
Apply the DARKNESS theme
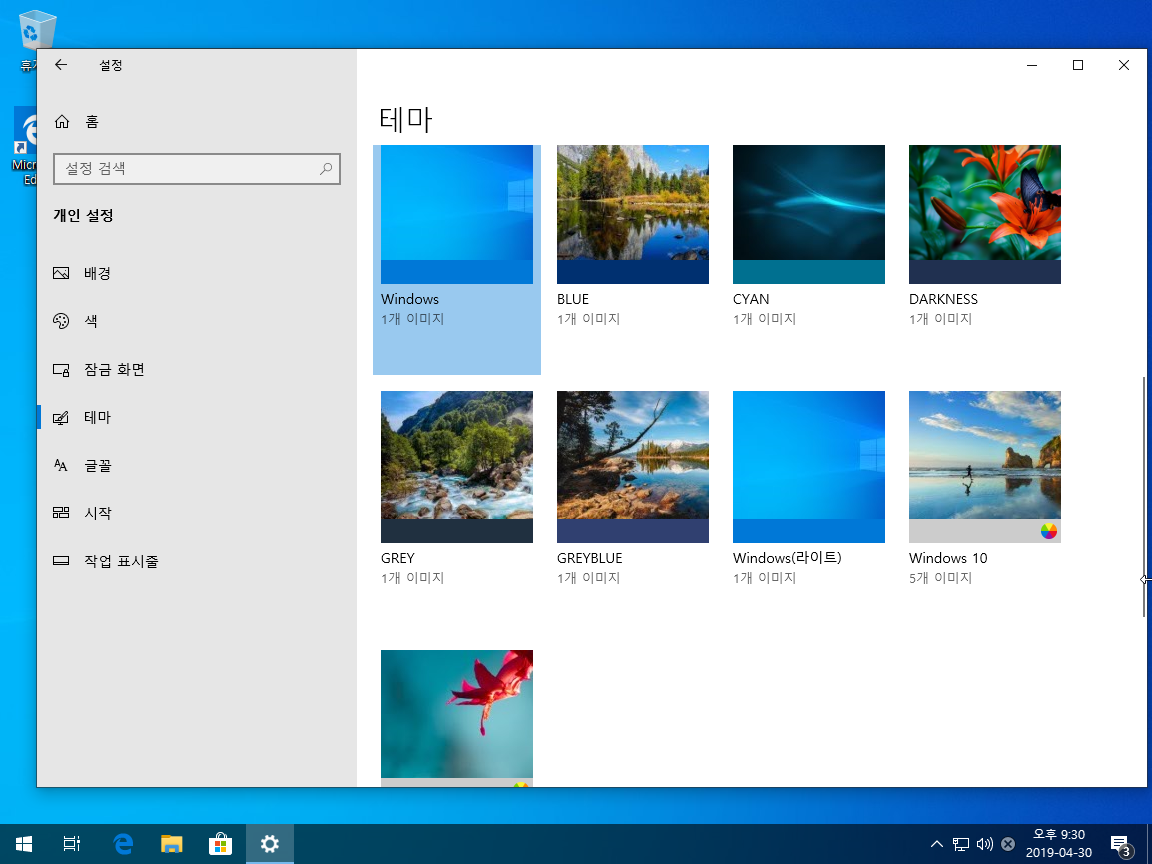(x=984, y=215)
